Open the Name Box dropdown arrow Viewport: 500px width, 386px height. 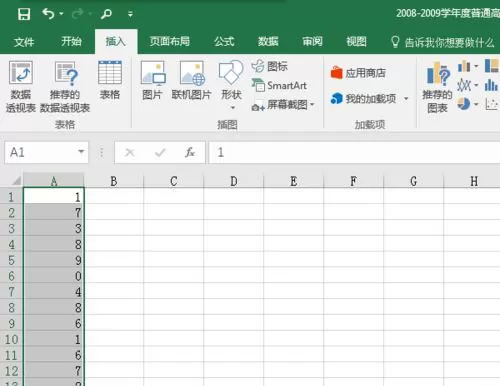click(x=81, y=152)
